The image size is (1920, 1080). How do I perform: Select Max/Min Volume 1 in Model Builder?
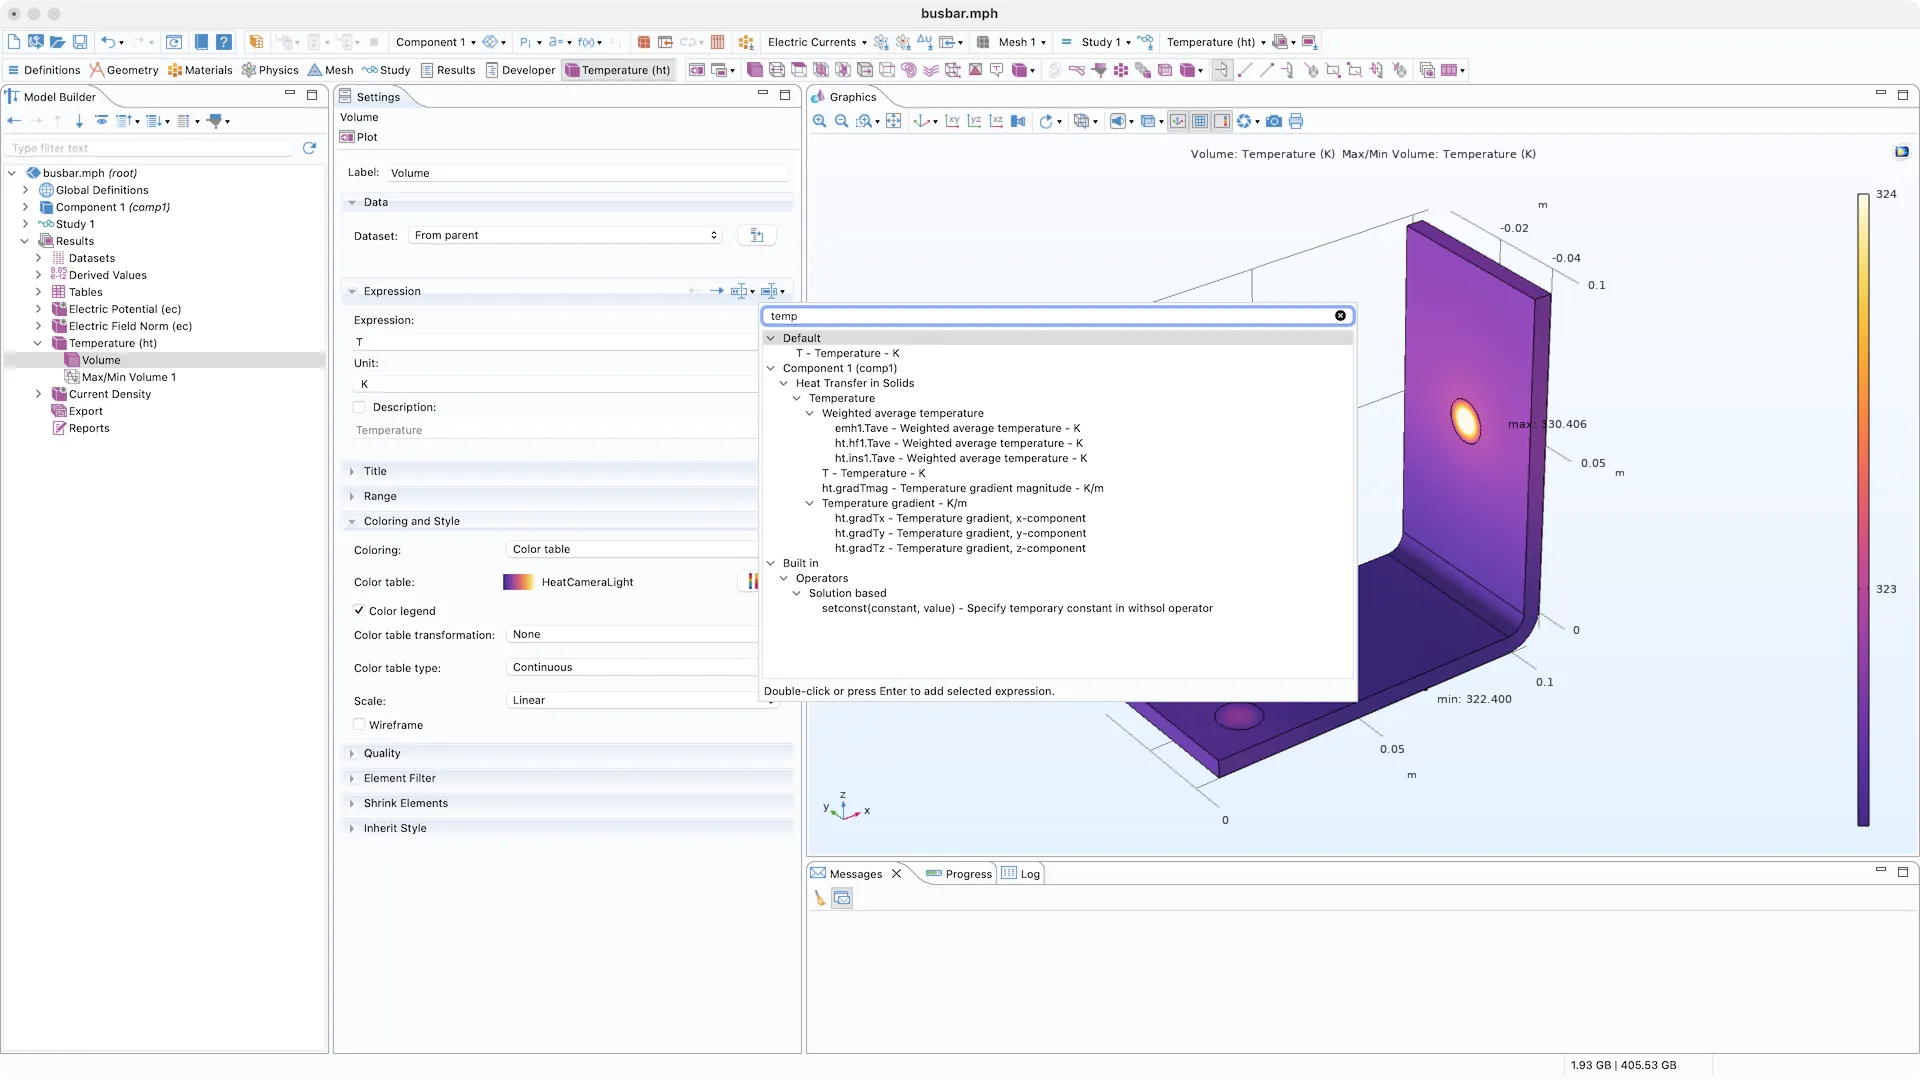pos(128,377)
